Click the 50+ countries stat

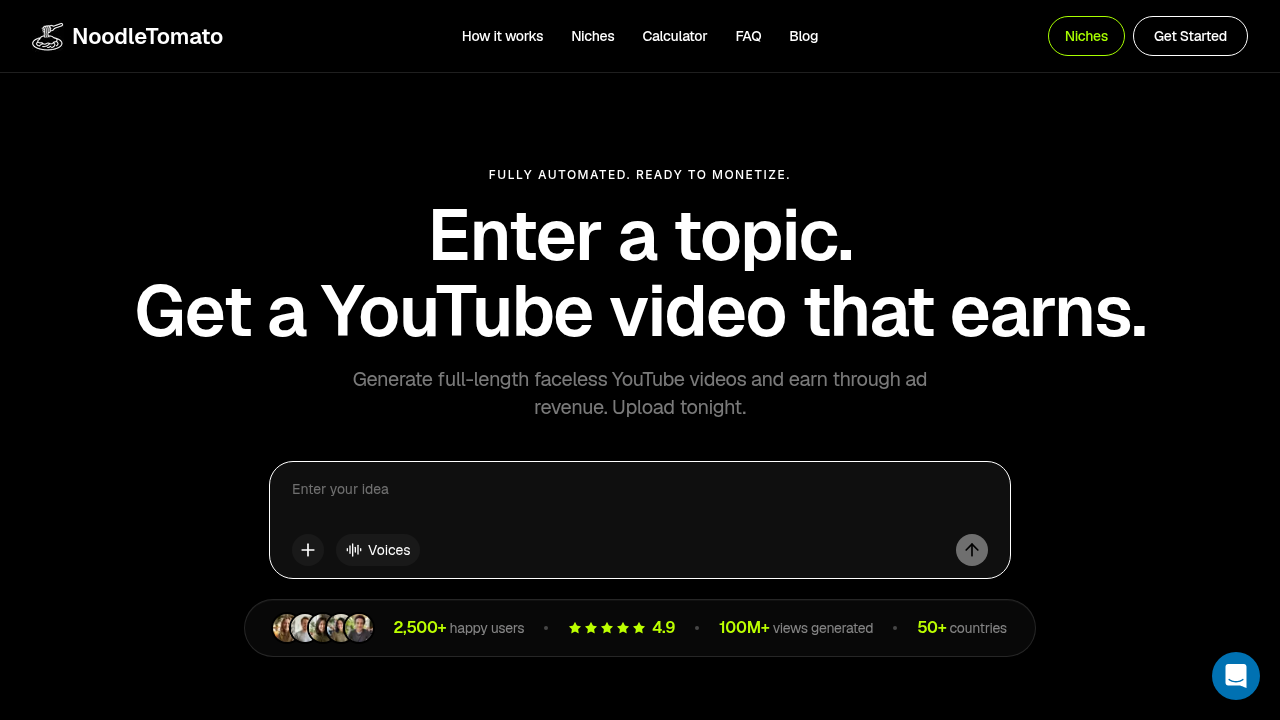962,628
